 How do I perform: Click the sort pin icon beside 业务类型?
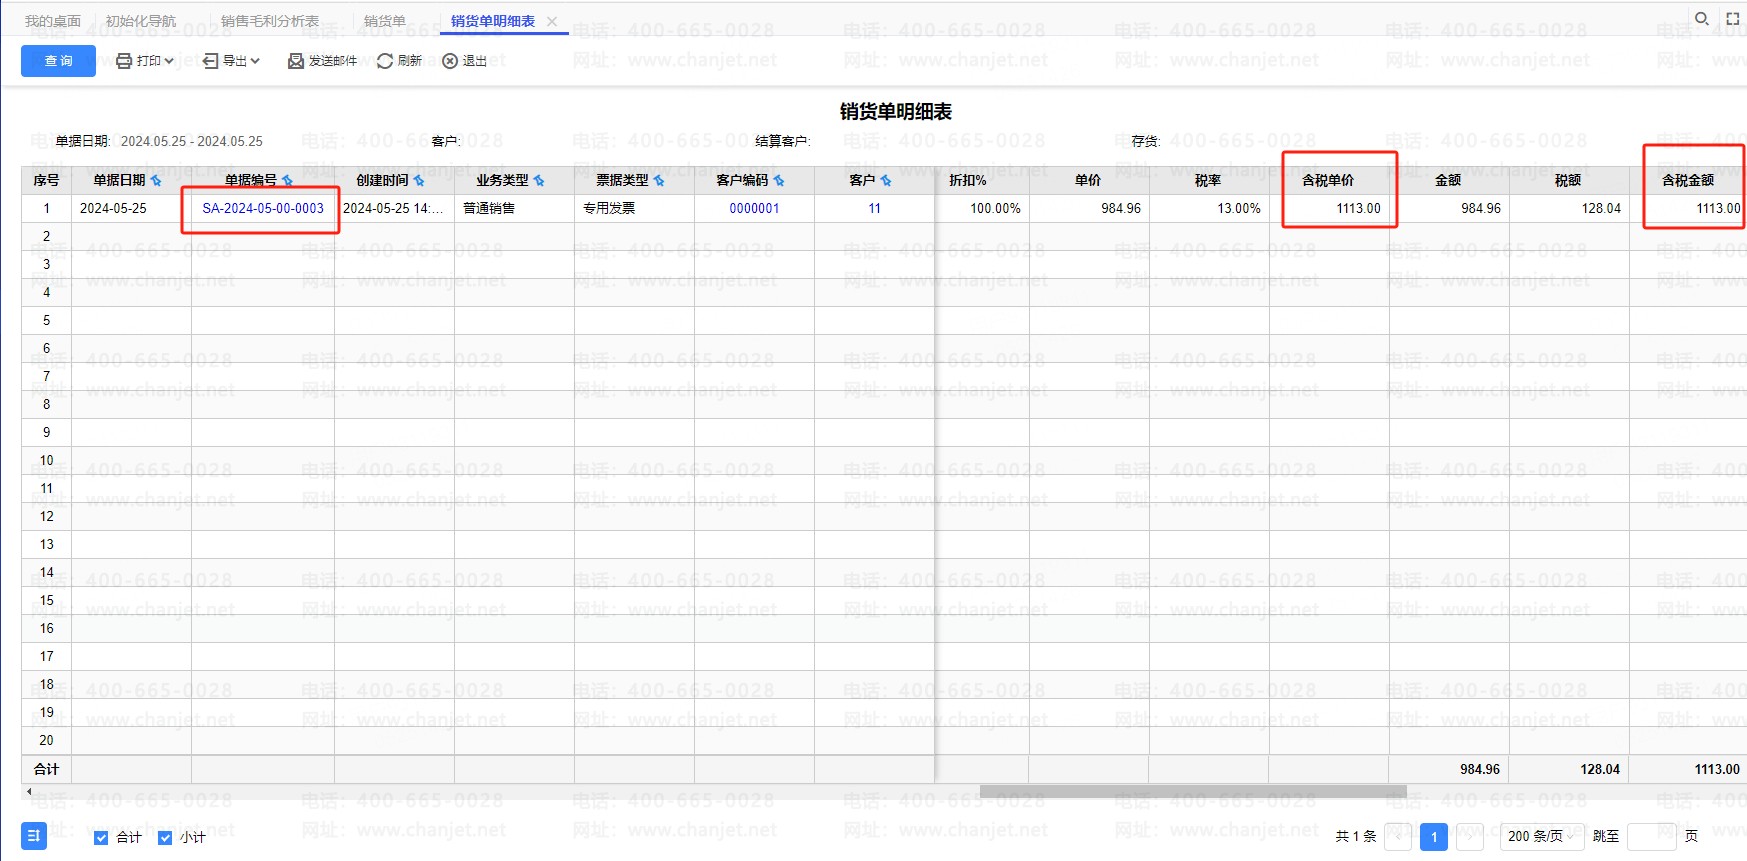click(539, 181)
